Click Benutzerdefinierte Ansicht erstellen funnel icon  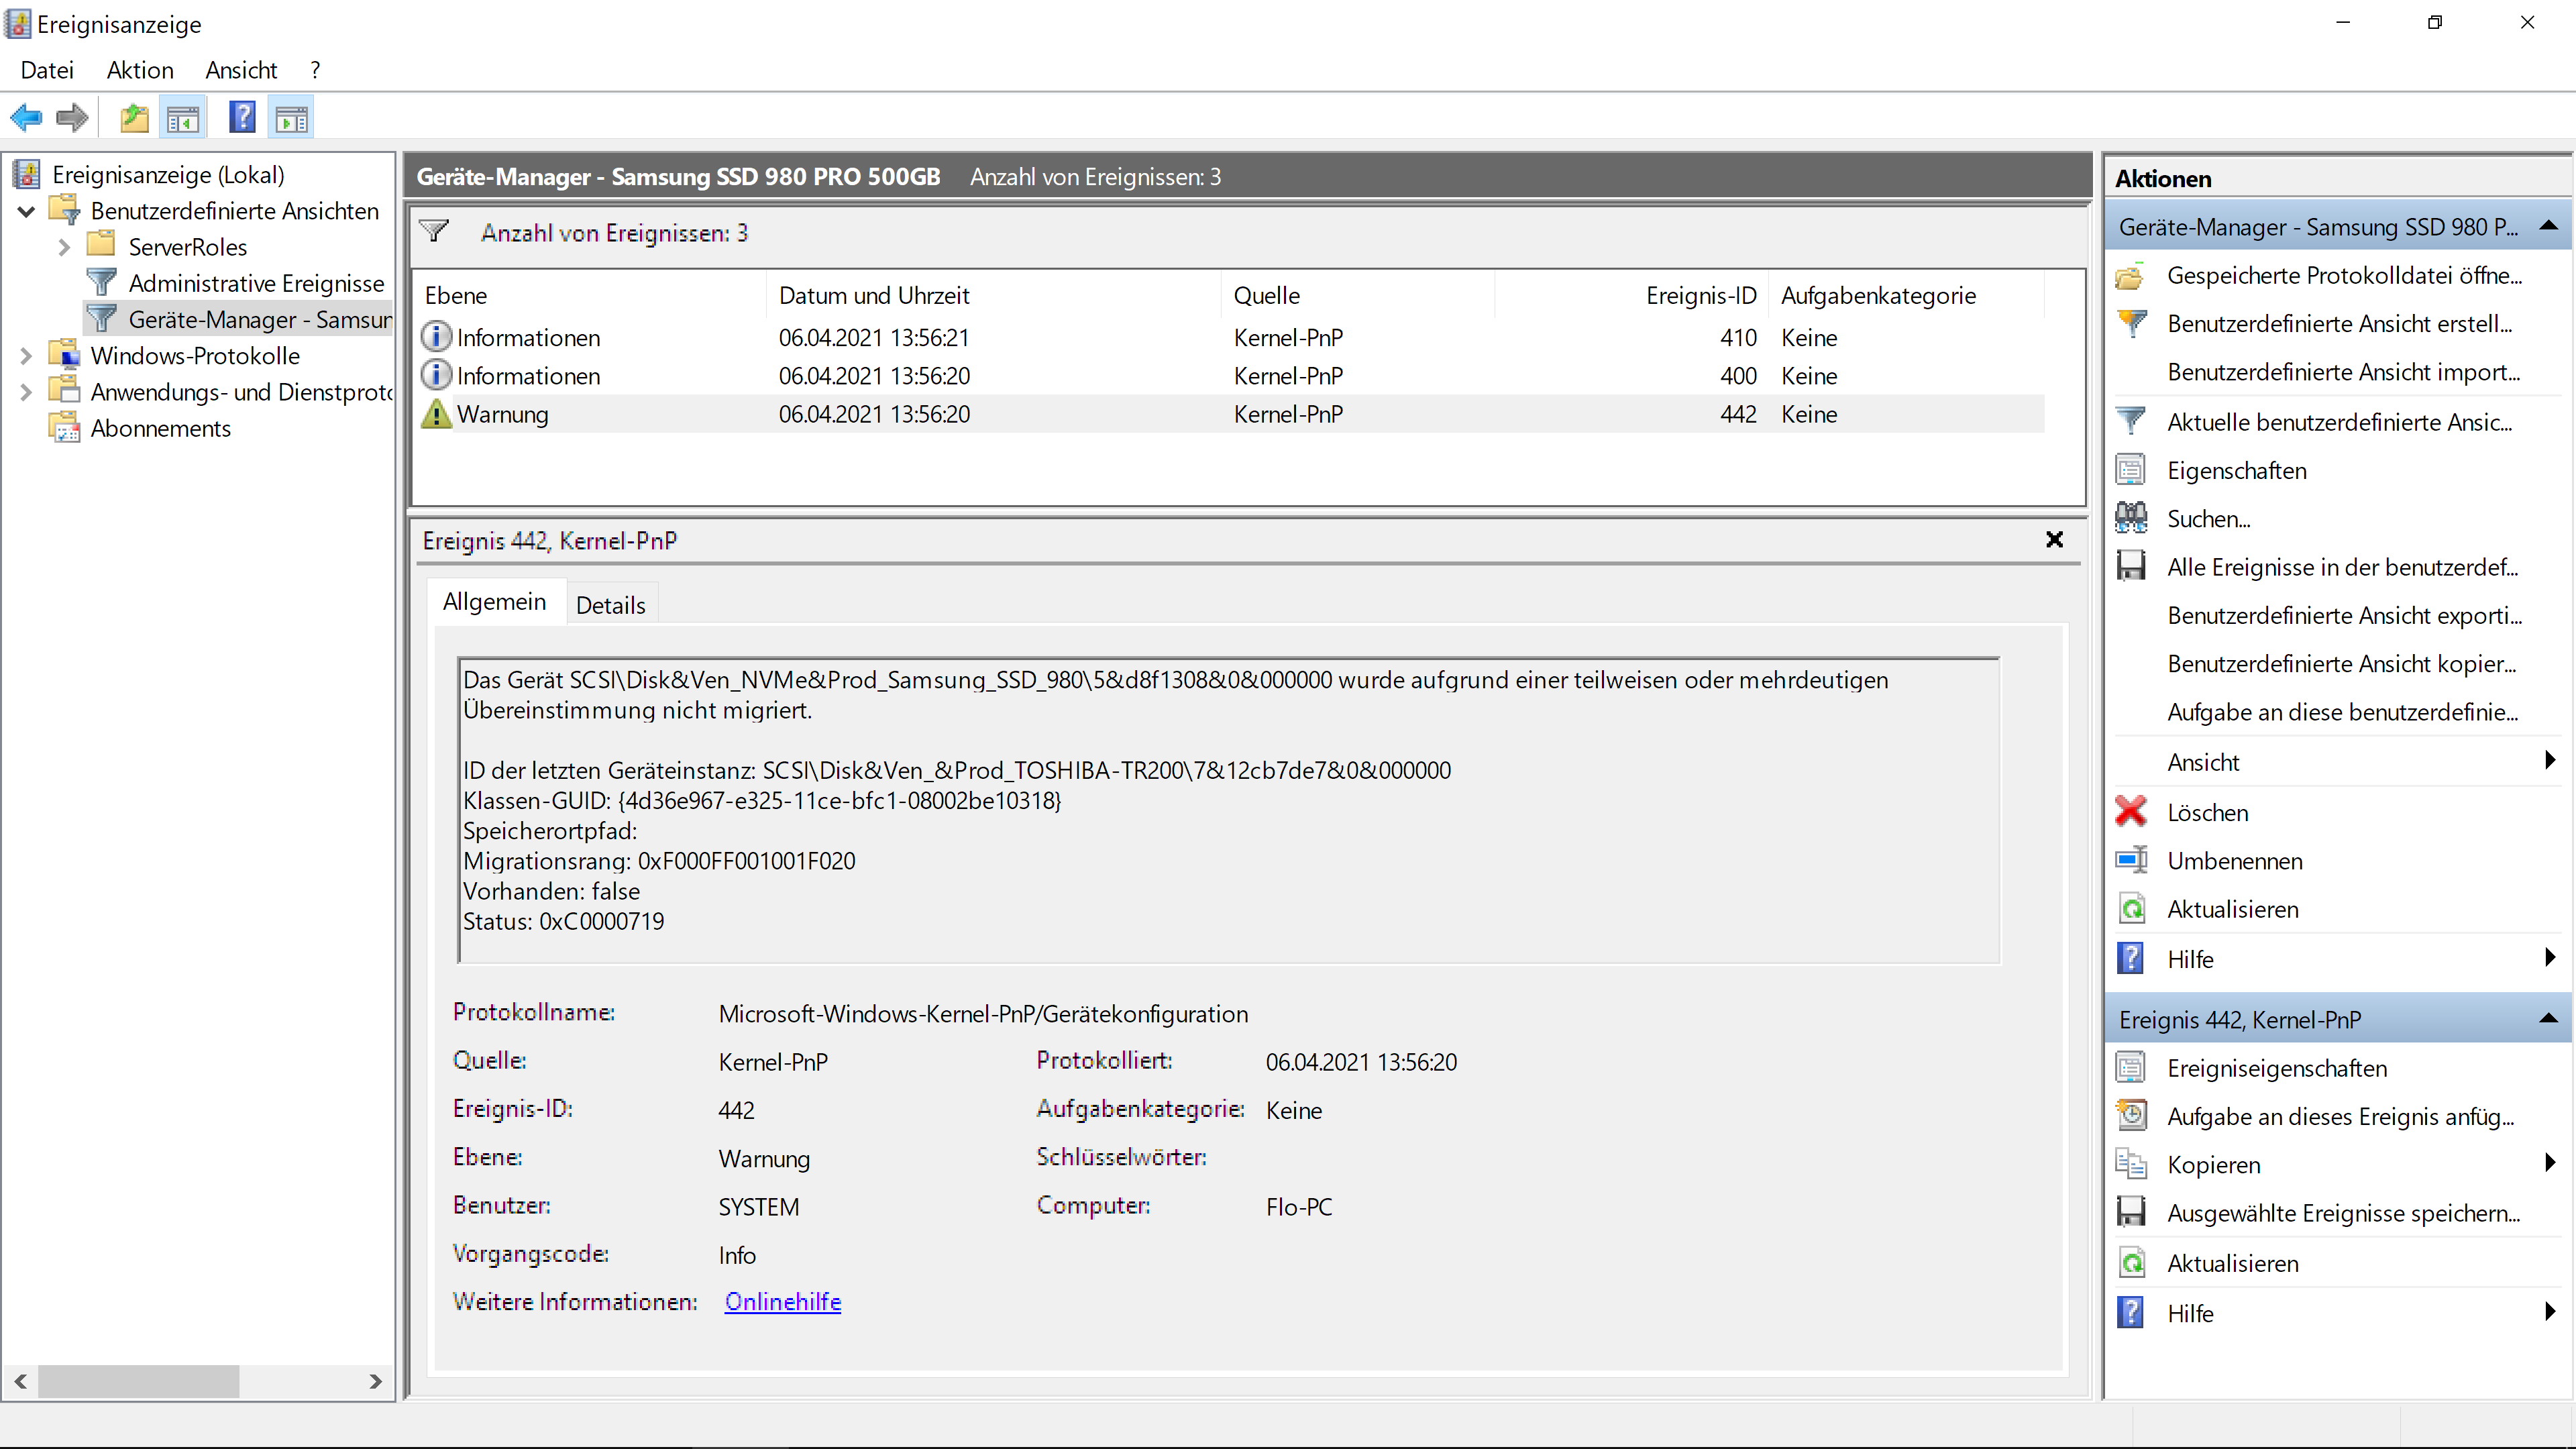(2131, 323)
